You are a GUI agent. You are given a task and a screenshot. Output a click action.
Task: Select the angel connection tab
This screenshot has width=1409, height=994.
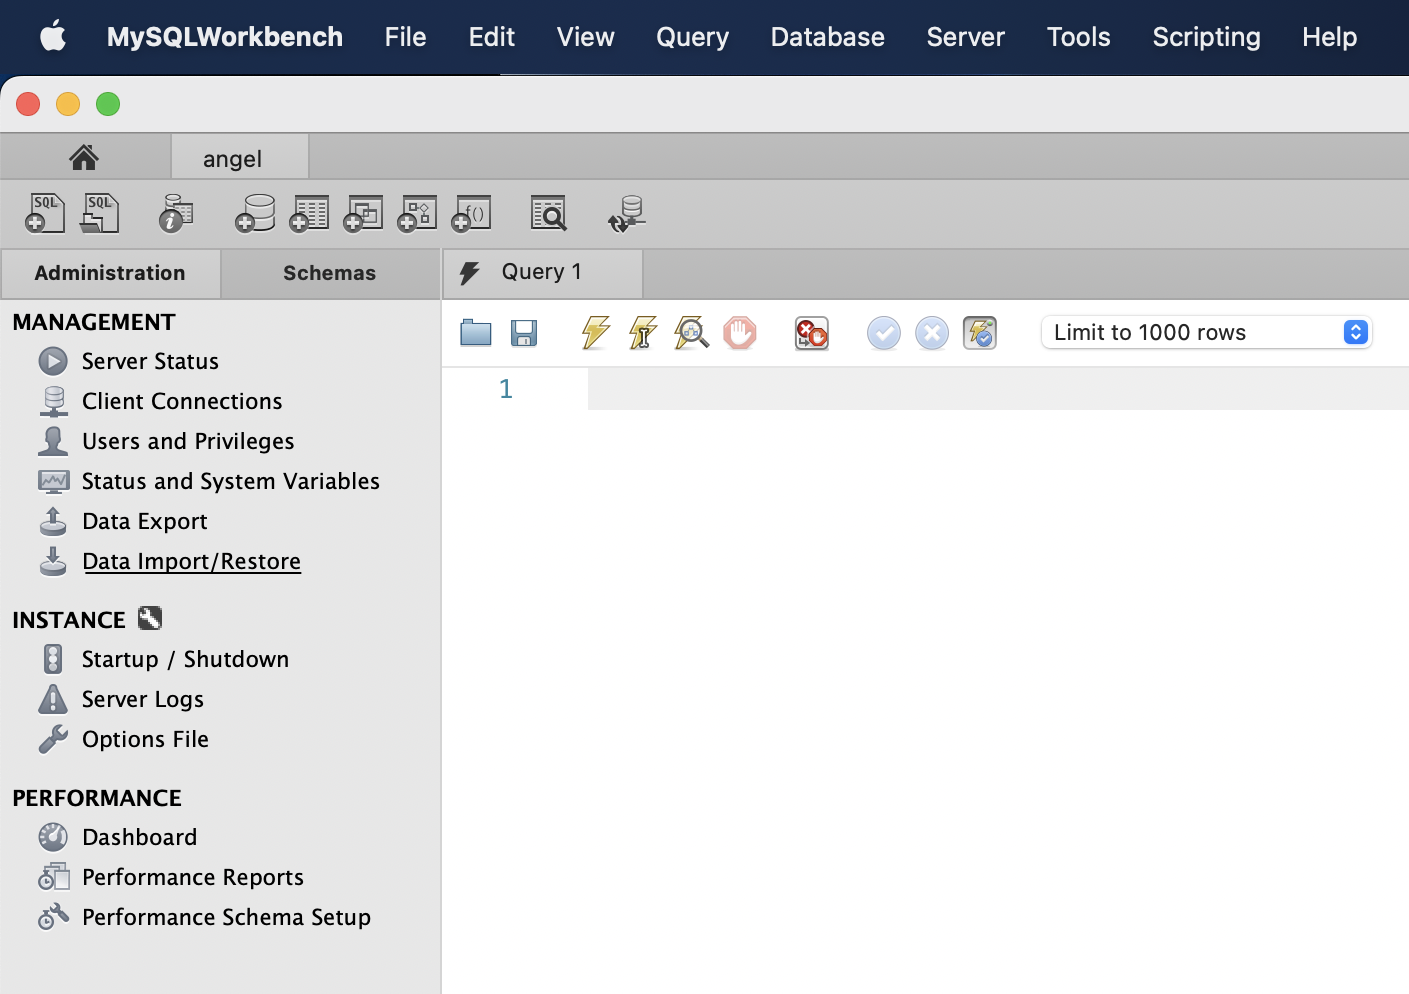[x=240, y=158]
